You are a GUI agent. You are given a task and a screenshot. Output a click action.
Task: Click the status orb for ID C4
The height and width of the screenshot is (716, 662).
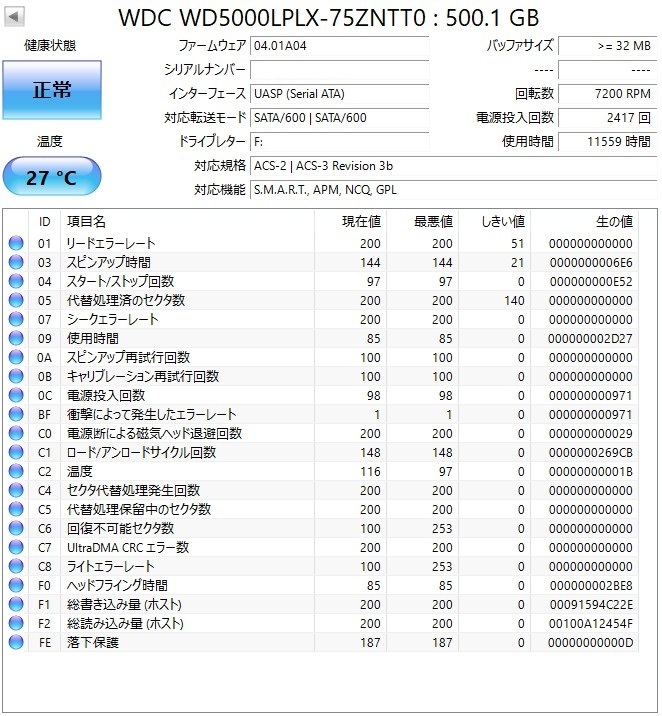coord(16,490)
